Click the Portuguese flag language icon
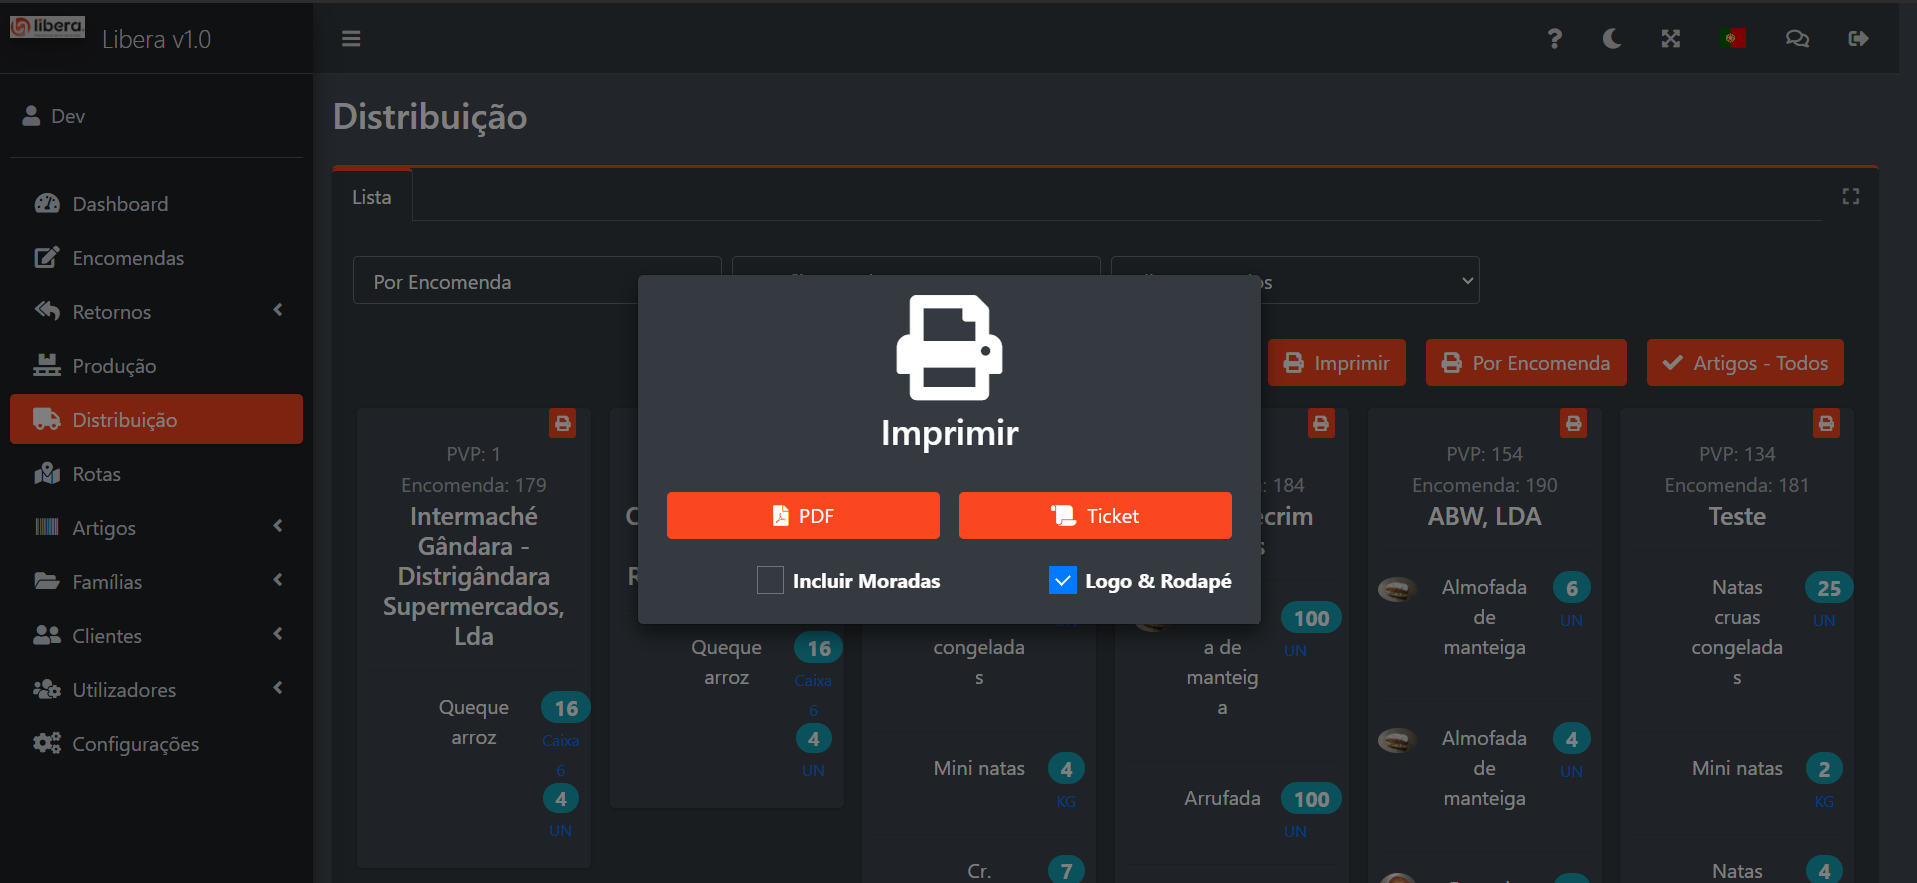 pyautogui.click(x=1733, y=39)
